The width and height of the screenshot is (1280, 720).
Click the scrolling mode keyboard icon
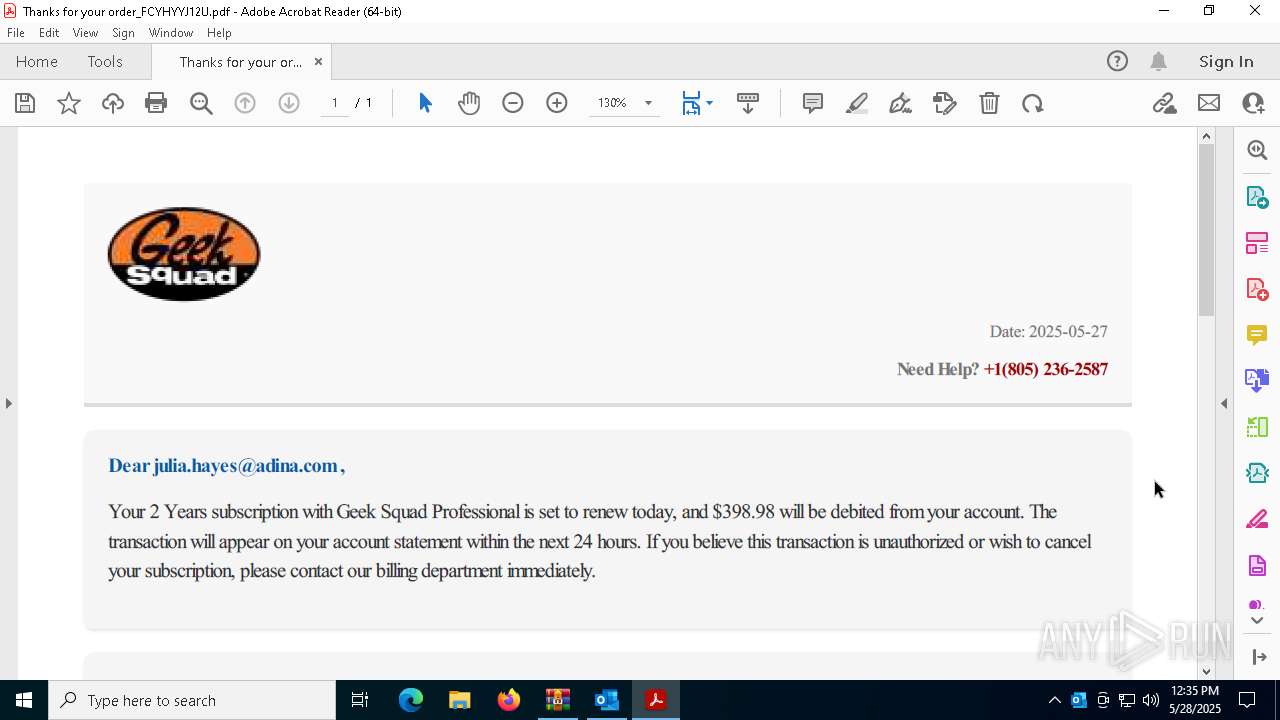pyautogui.click(x=748, y=103)
